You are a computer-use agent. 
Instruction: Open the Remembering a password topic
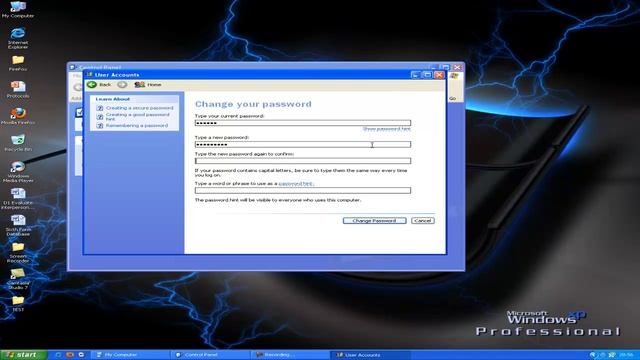click(x=137, y=126)
